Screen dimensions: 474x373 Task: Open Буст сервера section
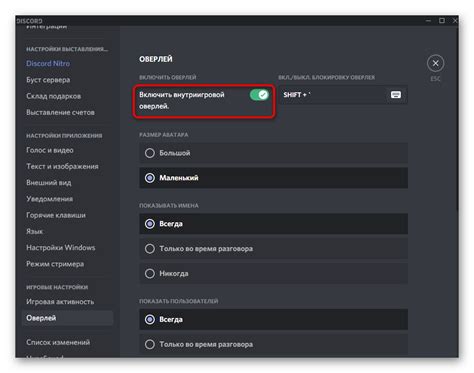48,80
